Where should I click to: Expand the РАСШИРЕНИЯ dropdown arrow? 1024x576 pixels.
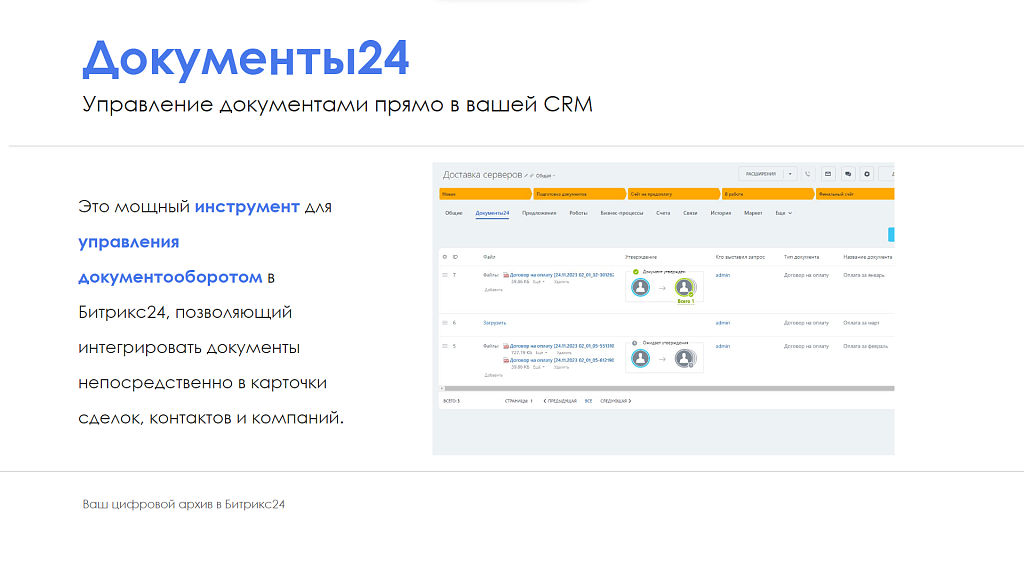(790, 173)
